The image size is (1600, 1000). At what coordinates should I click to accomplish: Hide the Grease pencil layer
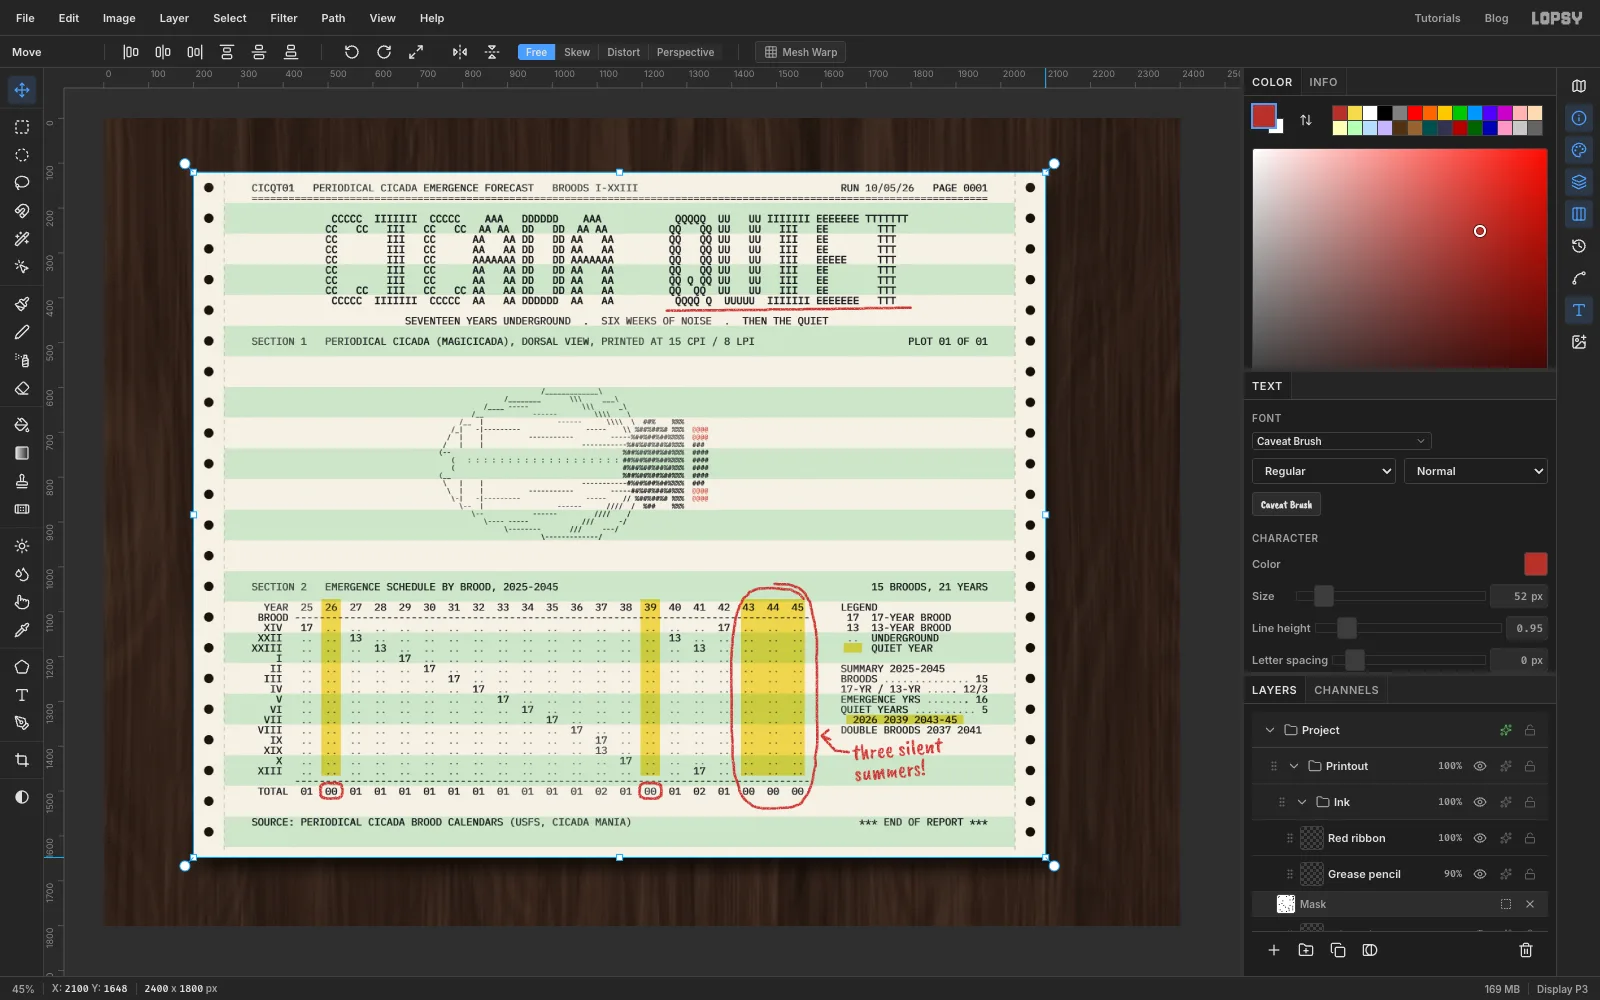tap(1480, 874)
